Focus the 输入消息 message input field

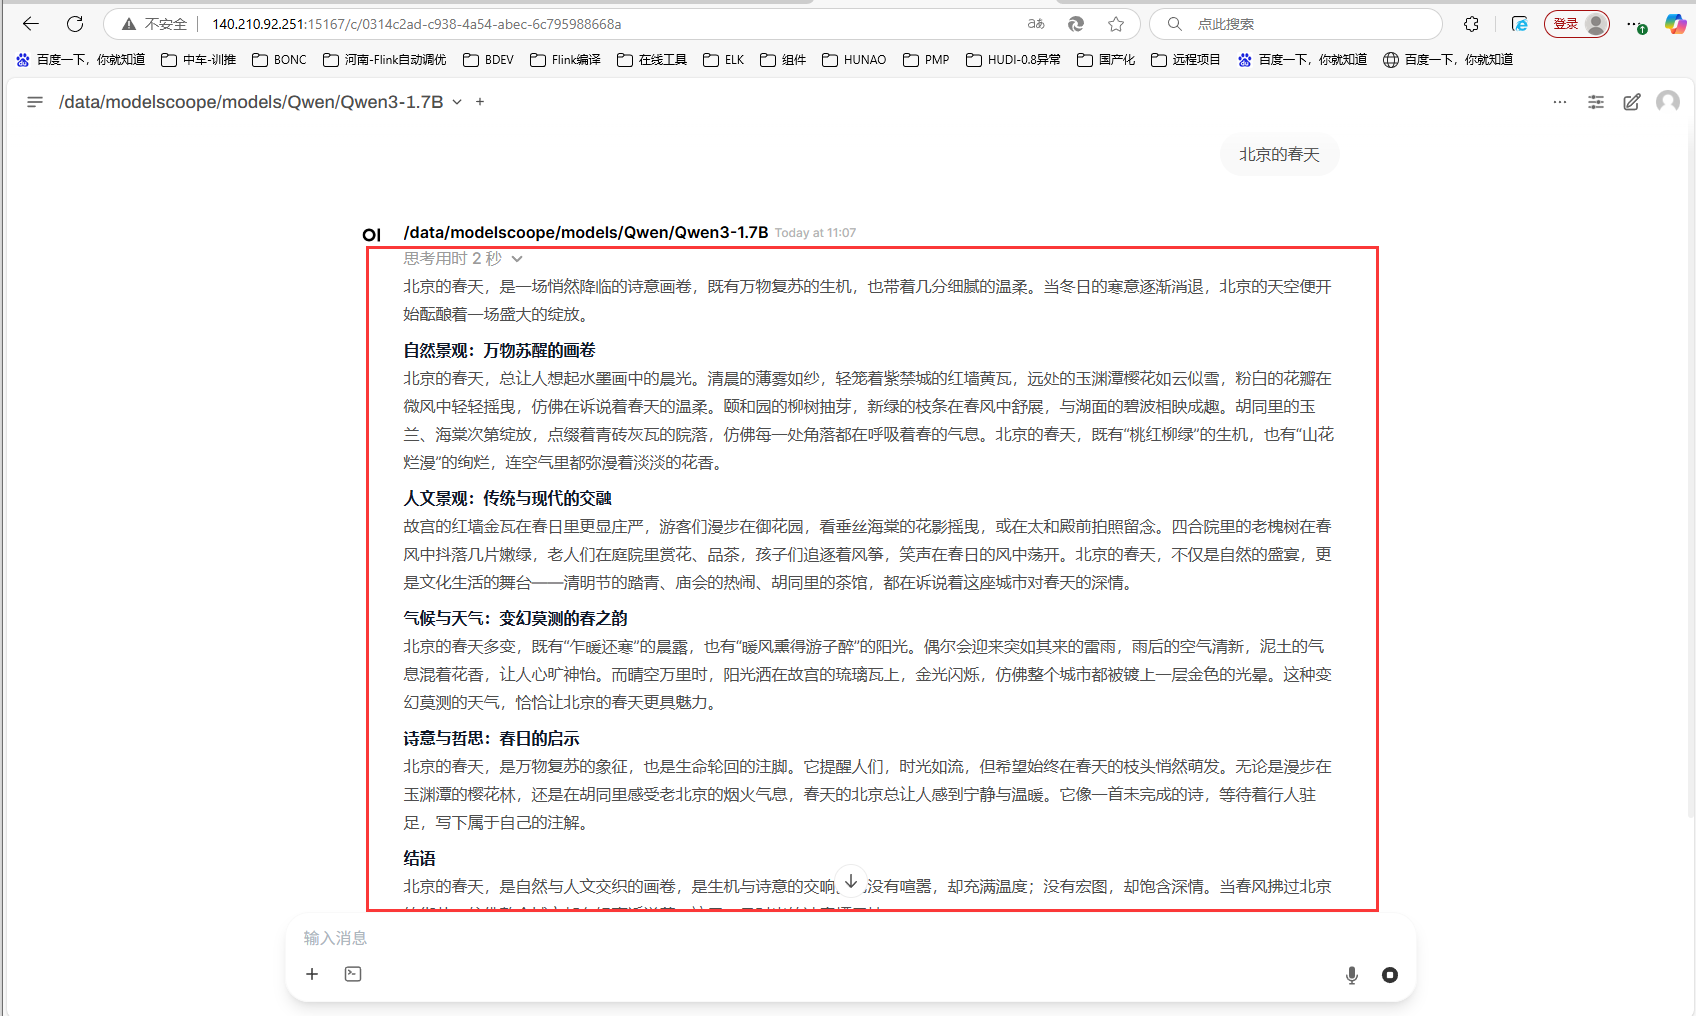point(850,938)
